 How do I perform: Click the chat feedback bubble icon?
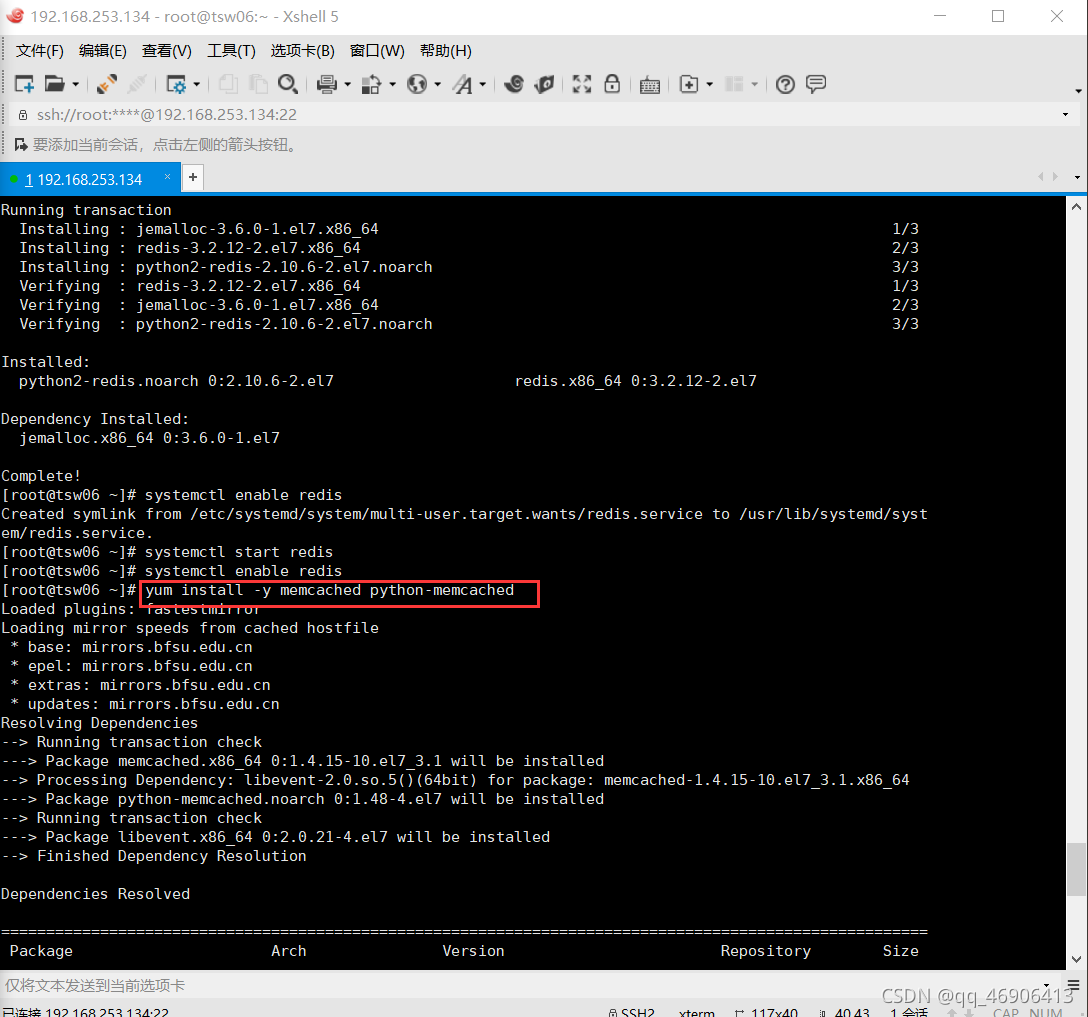(x=816, y=84)
